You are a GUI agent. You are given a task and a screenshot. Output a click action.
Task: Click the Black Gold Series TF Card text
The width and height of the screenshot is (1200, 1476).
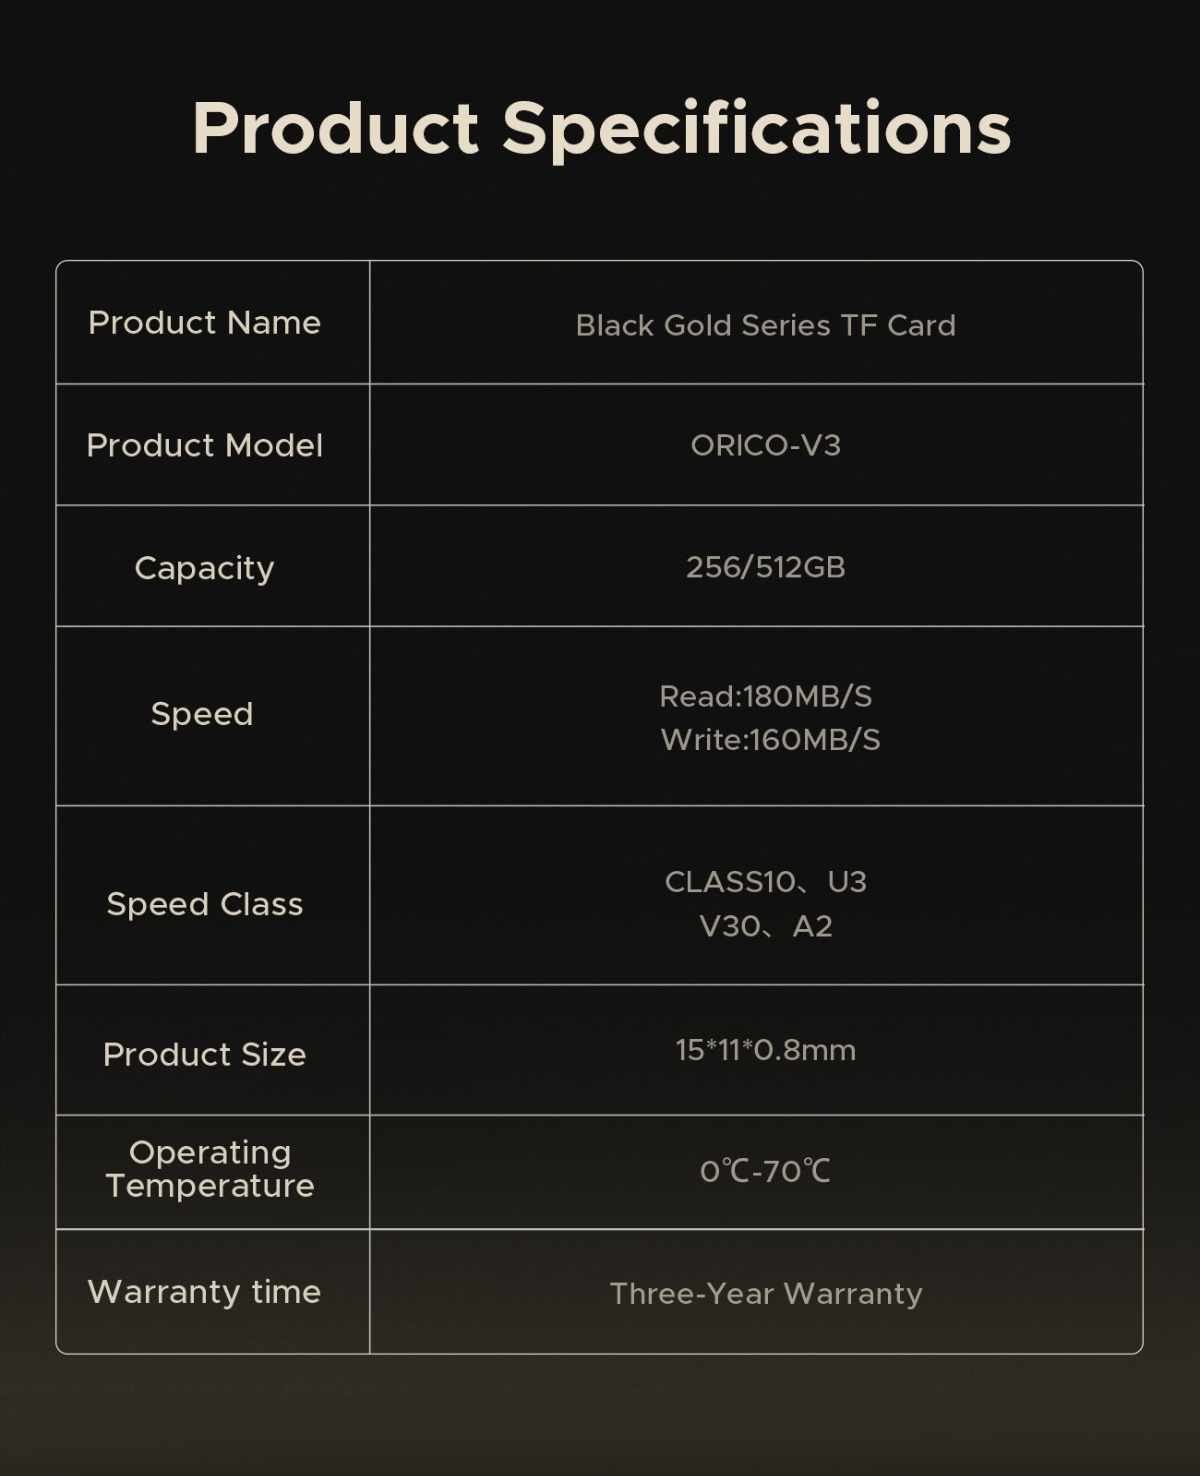pyautogui.click(x=765, y=325)
